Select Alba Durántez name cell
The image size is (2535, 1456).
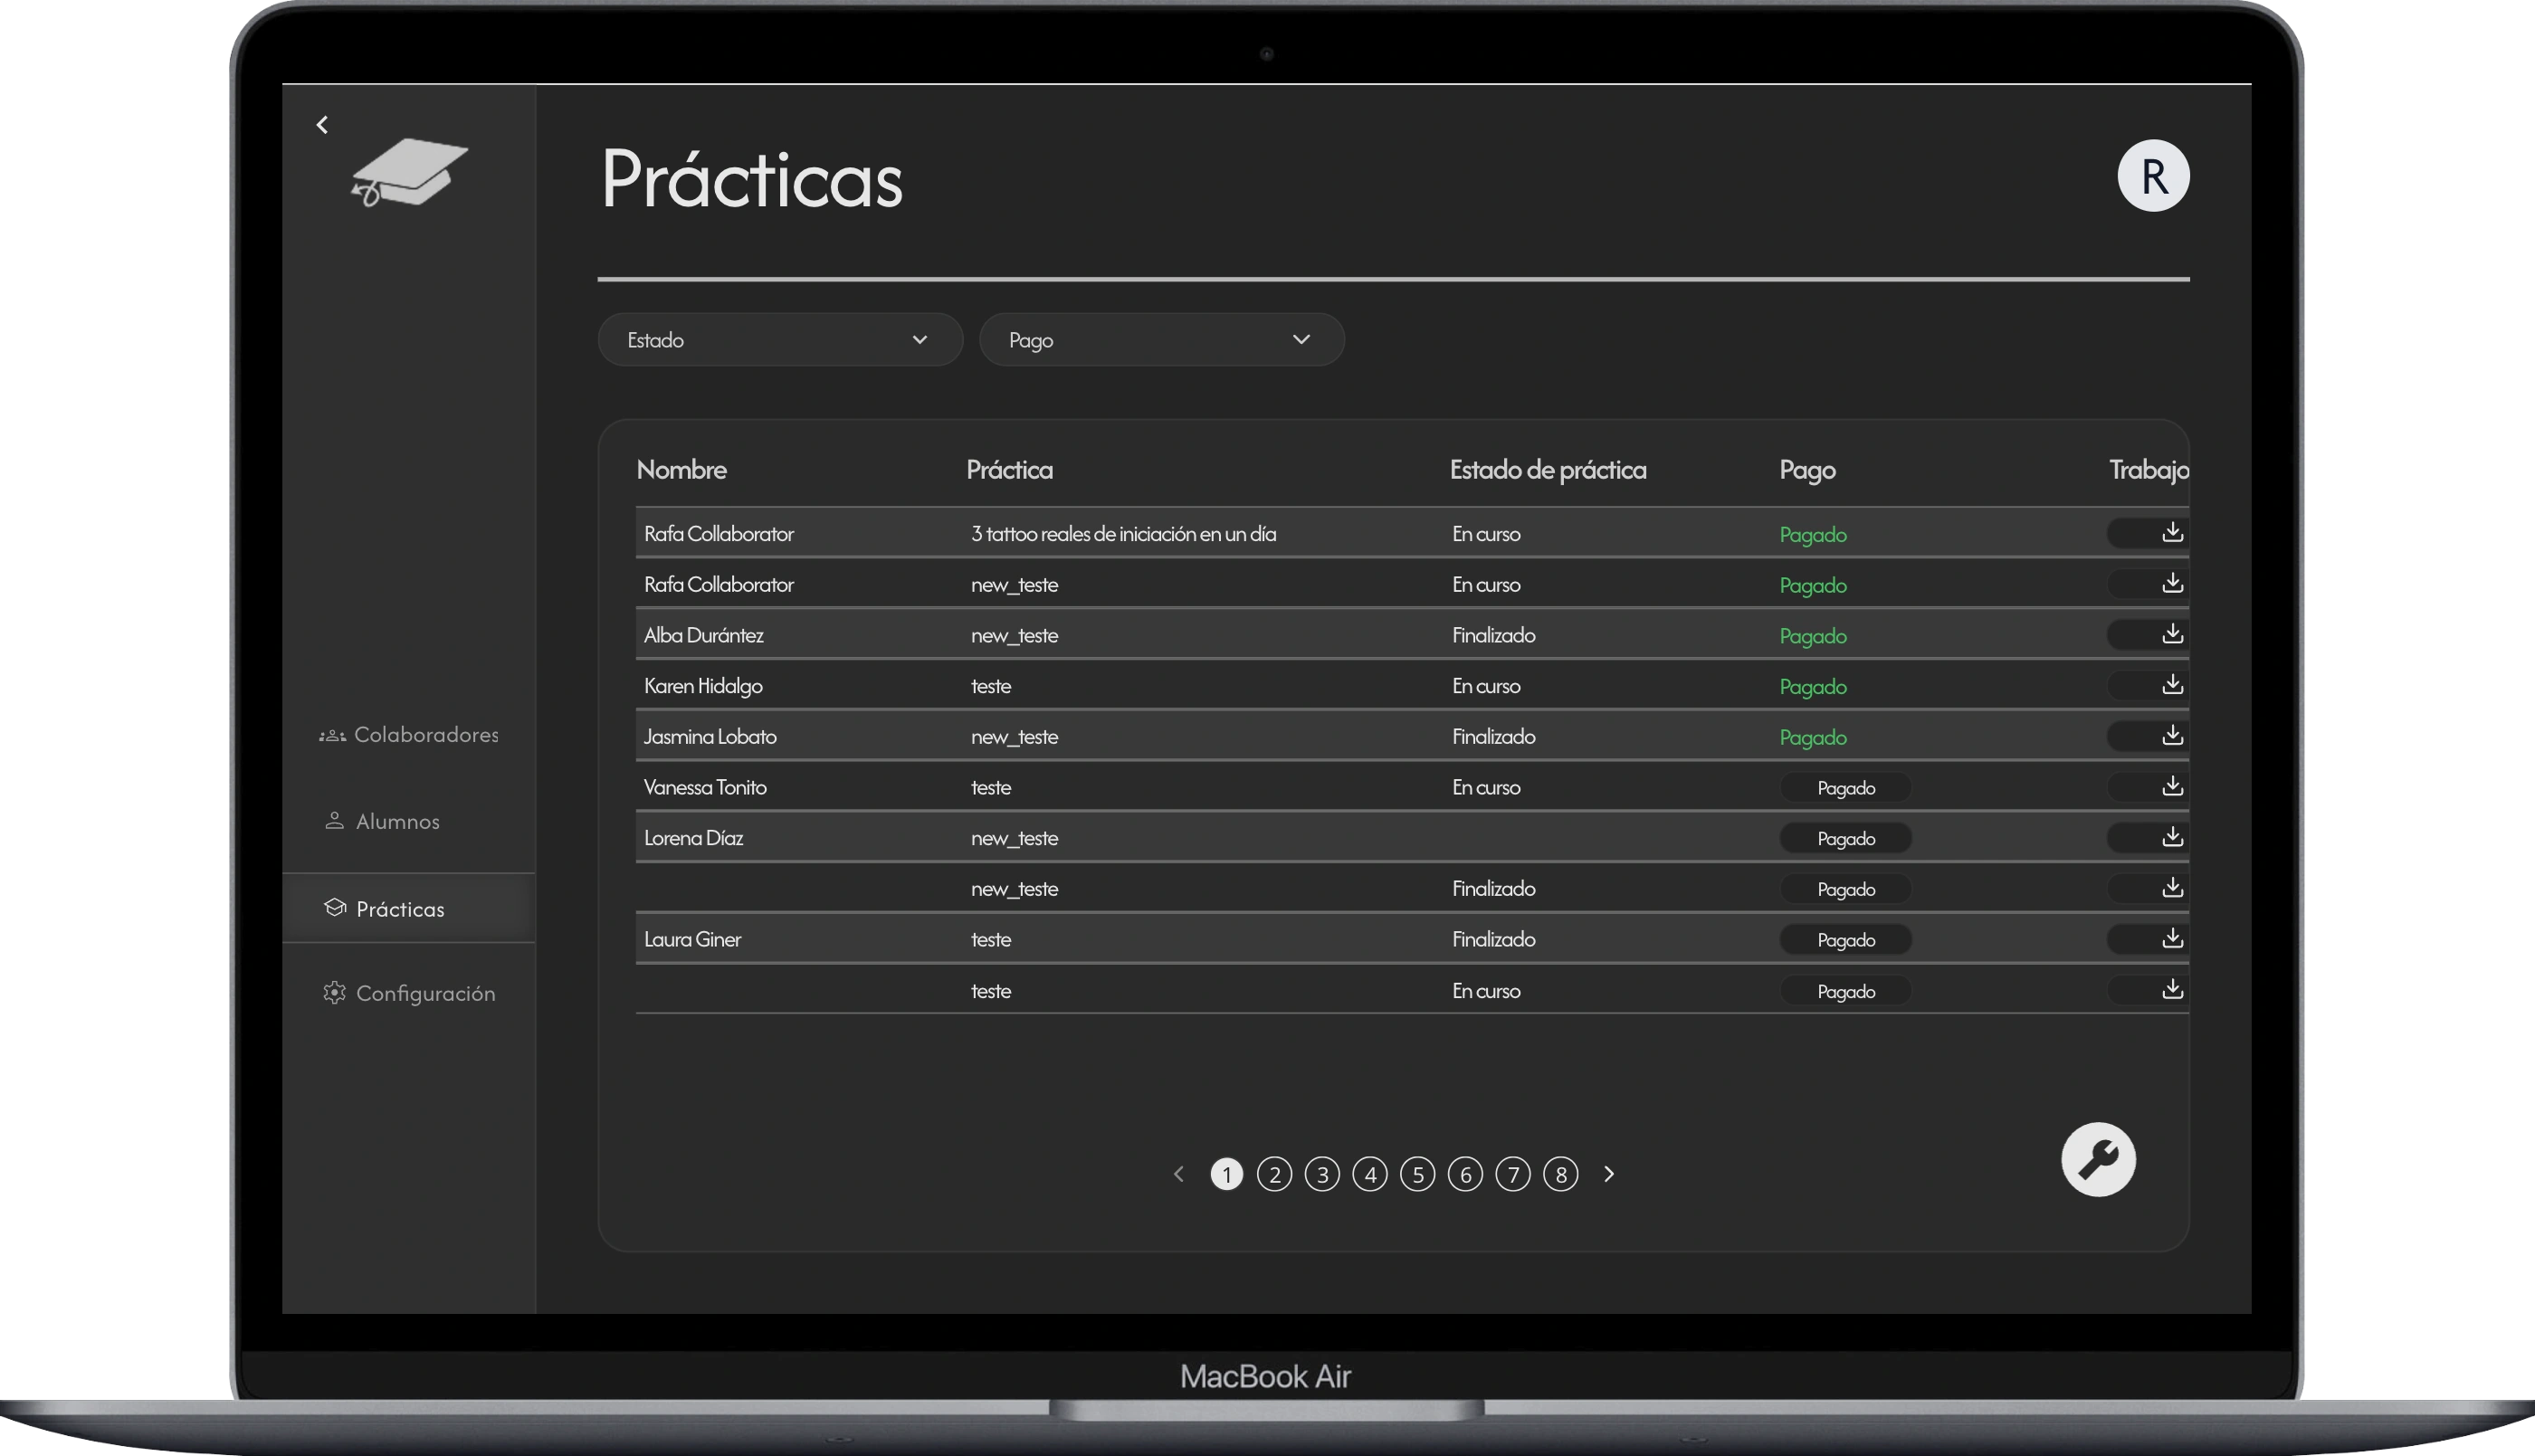[x=704, y=635]
